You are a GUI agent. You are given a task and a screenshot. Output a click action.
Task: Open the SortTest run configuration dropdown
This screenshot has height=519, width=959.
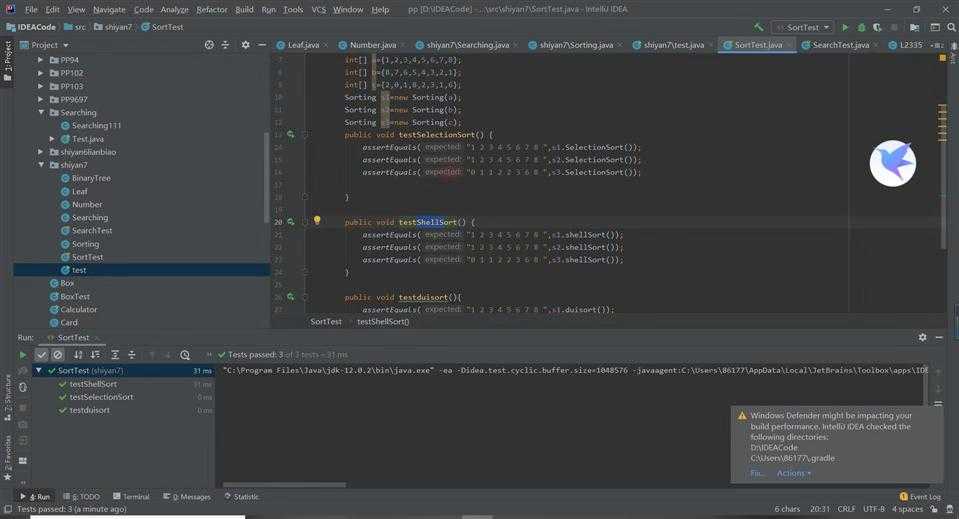click(802, 27)
